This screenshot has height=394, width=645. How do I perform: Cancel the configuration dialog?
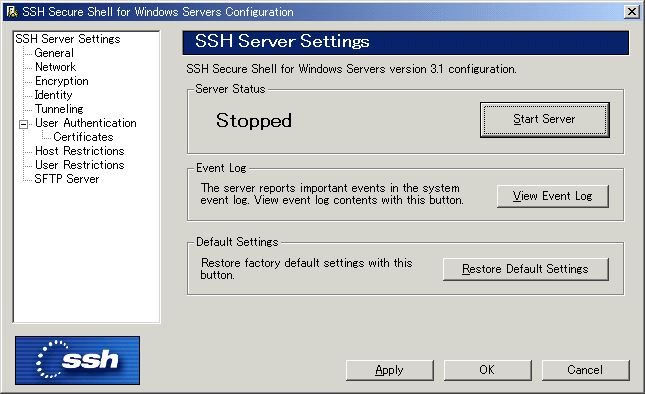585,370
